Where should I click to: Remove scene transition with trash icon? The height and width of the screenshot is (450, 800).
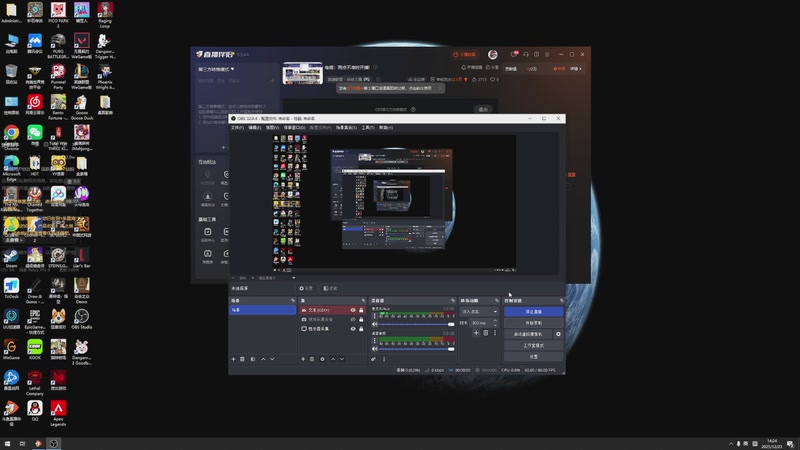[x=486, y=333]
